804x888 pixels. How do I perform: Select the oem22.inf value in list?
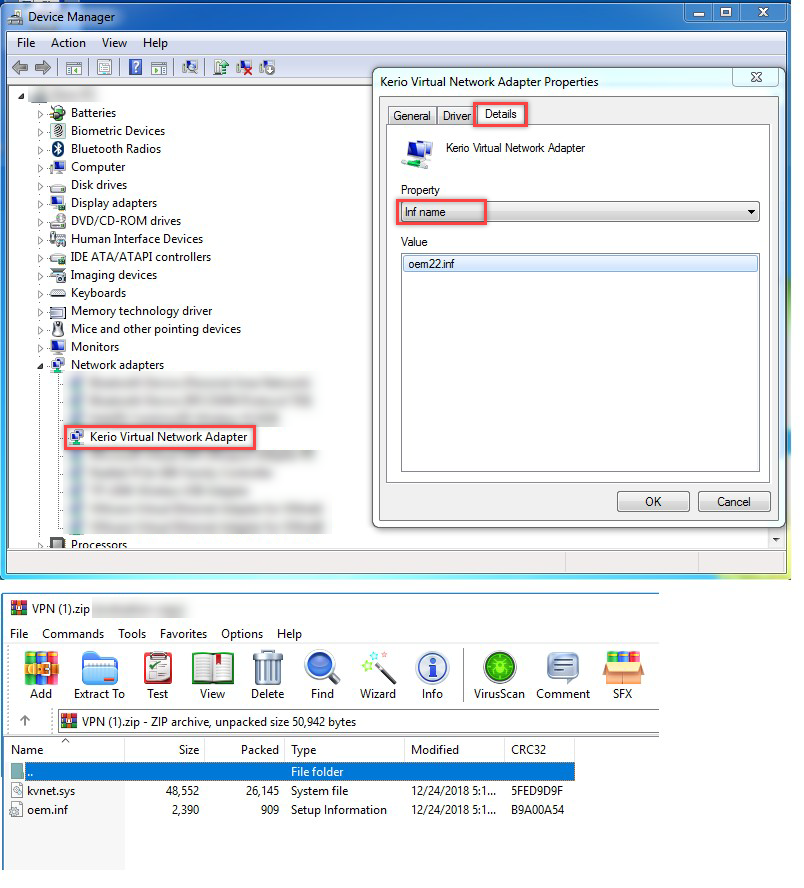(580, 264)
